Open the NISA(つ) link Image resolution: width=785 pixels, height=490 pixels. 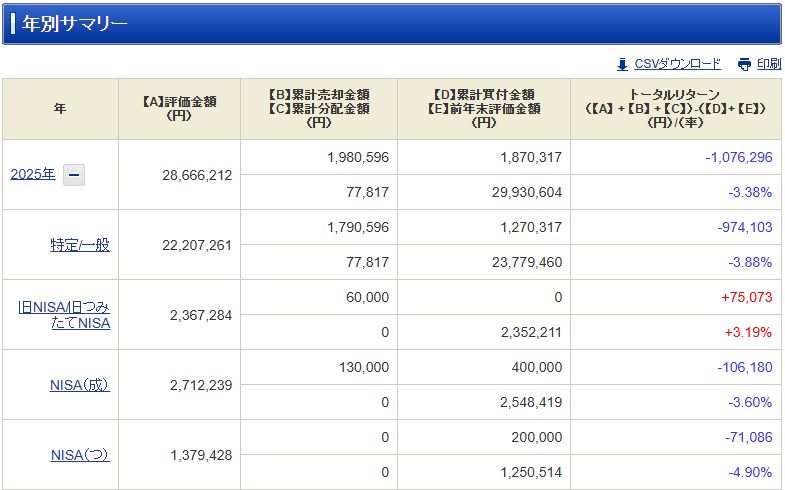click(x=80, y=455)
